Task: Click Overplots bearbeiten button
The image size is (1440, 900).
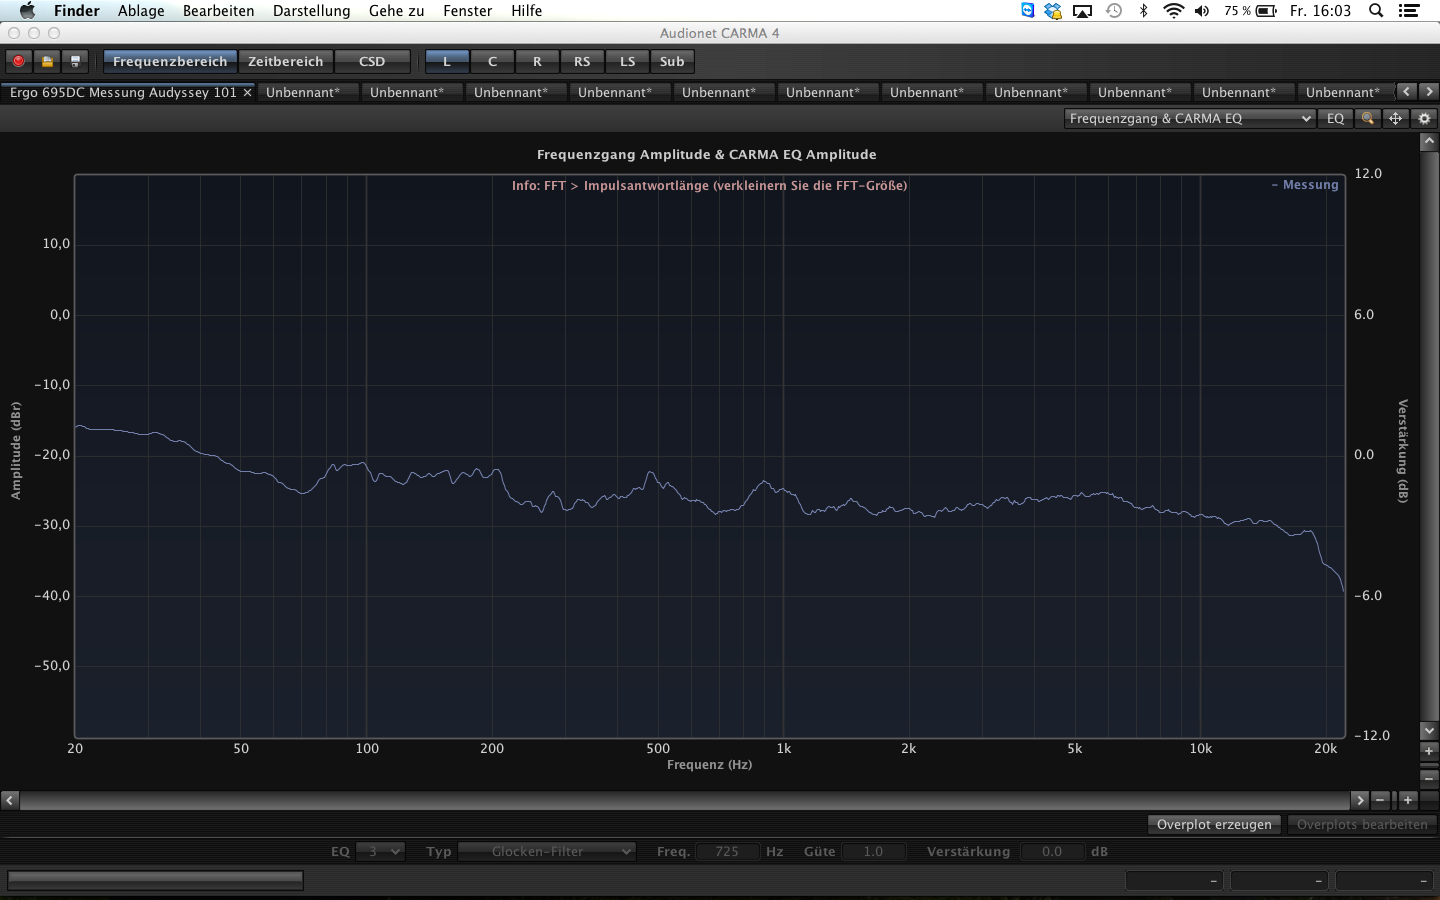Action: point(1362,824)
